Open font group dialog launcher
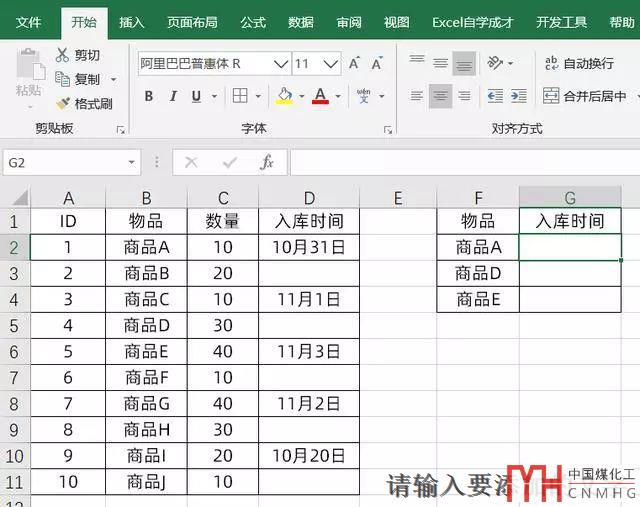The height and width of the screenshot is (507, 640). [388, 130]
